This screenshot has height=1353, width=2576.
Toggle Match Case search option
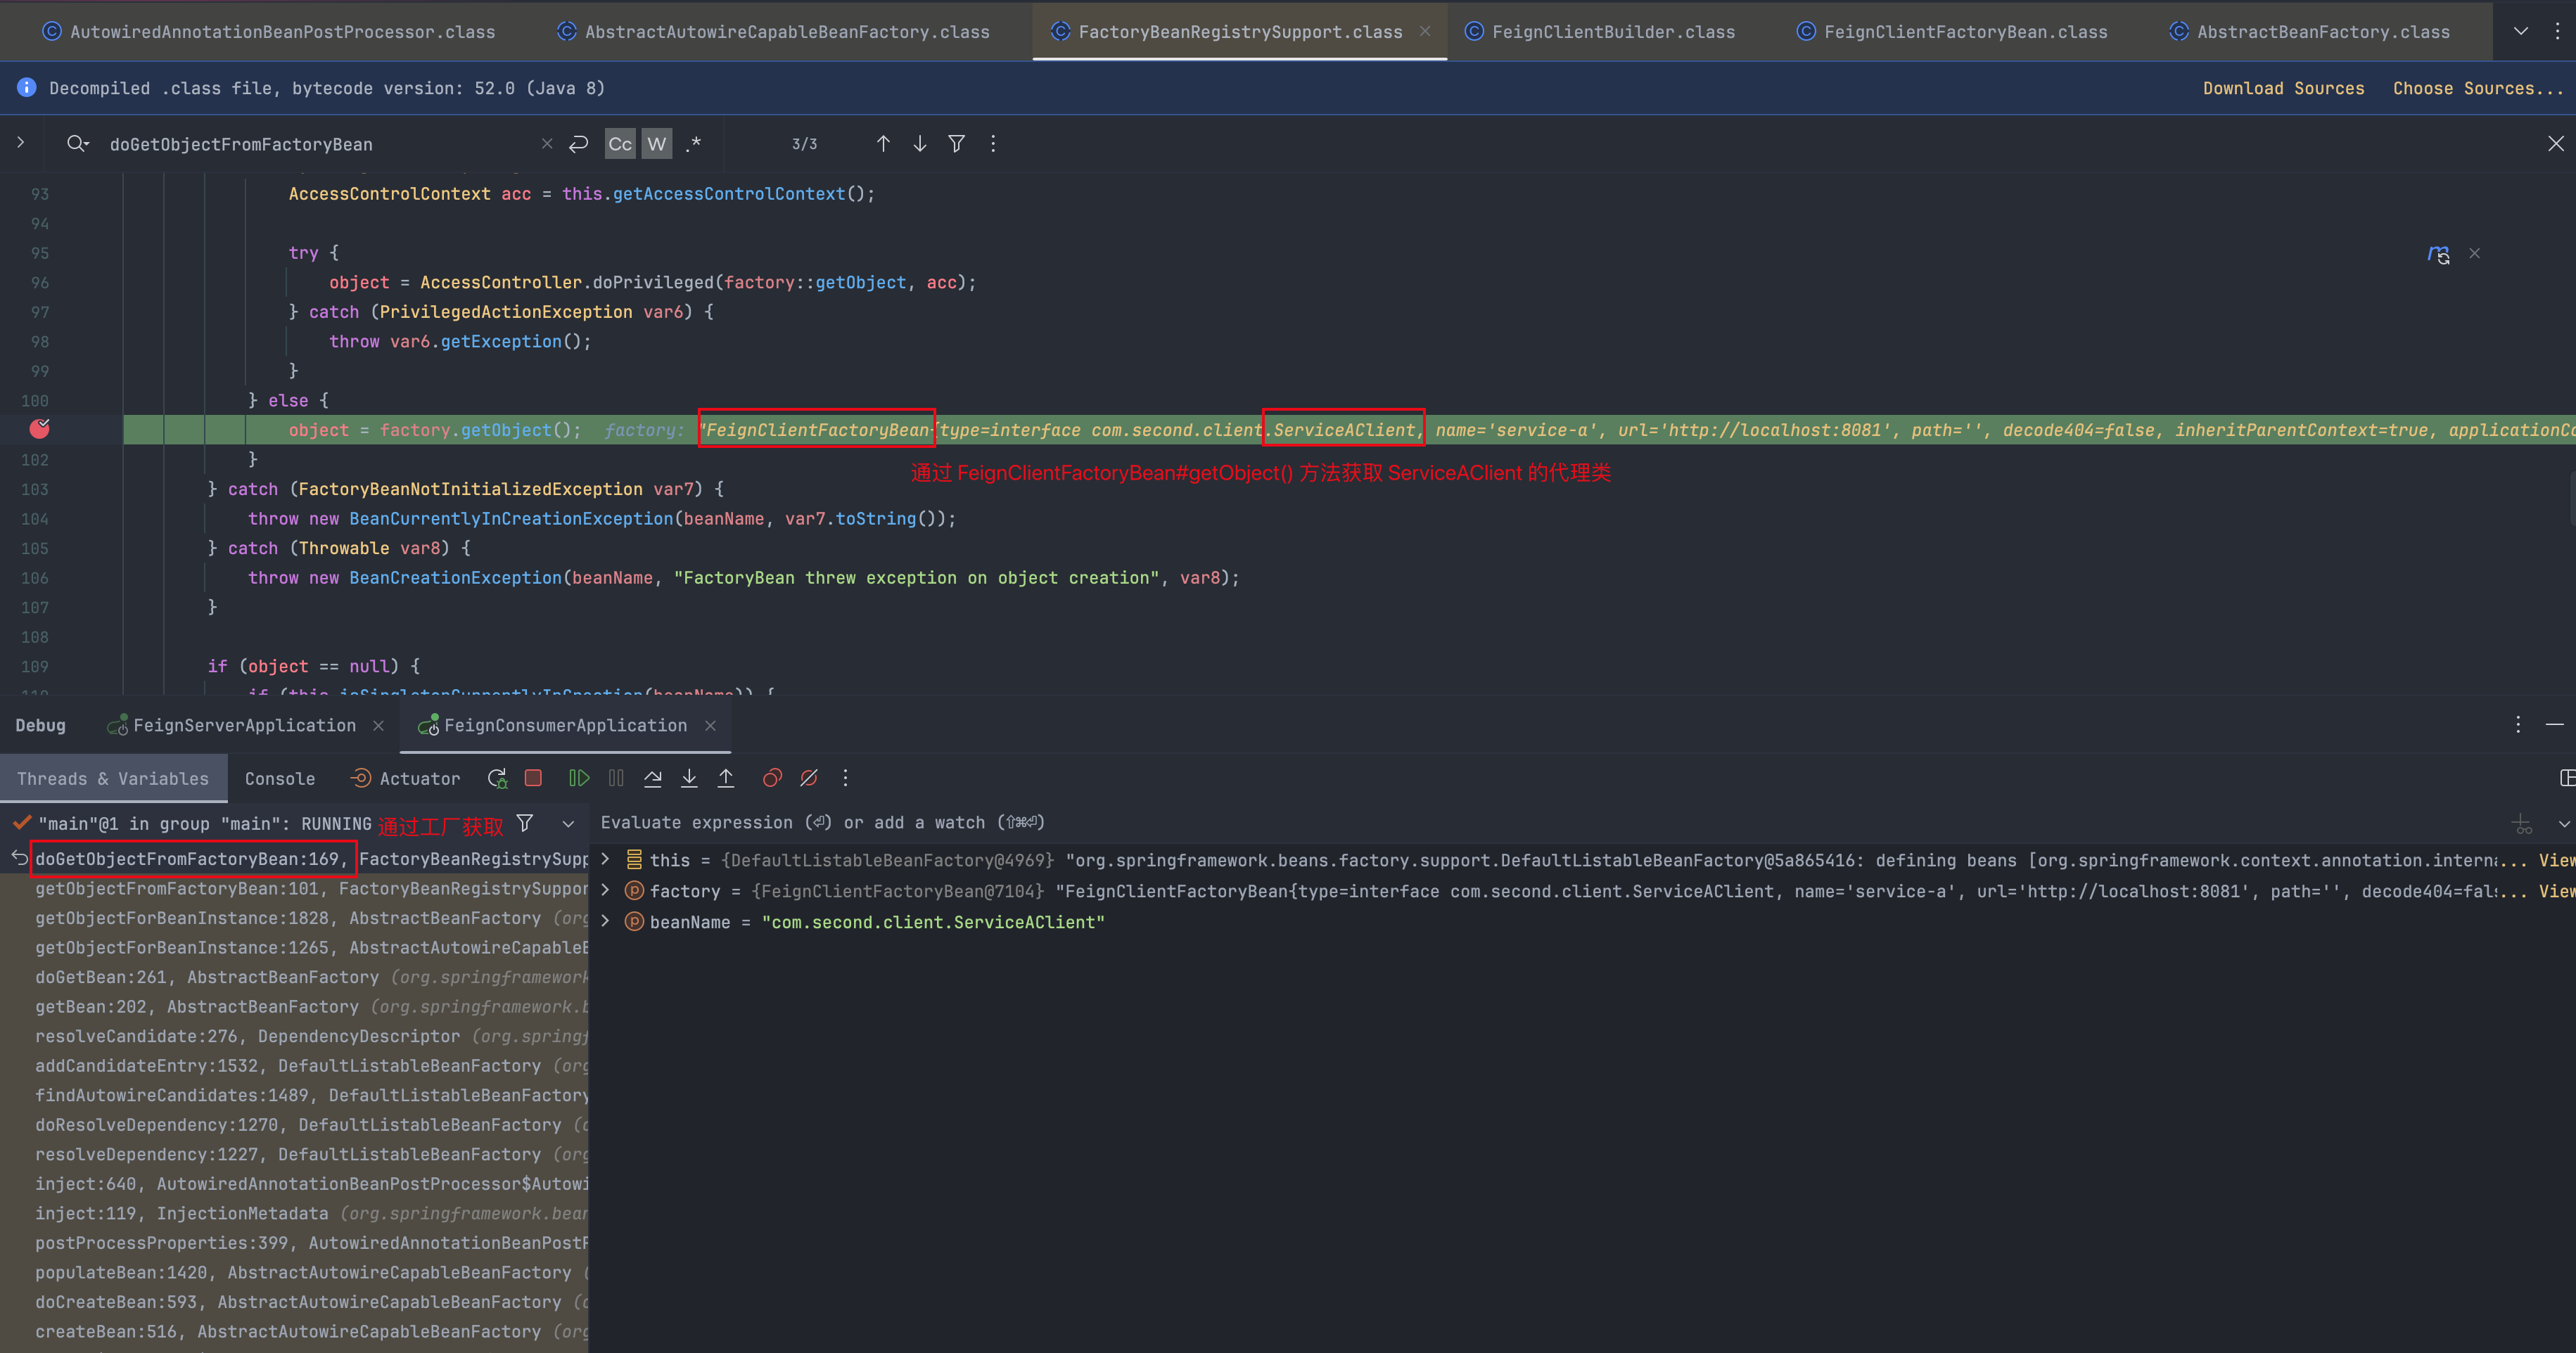(x=620, y=144)
